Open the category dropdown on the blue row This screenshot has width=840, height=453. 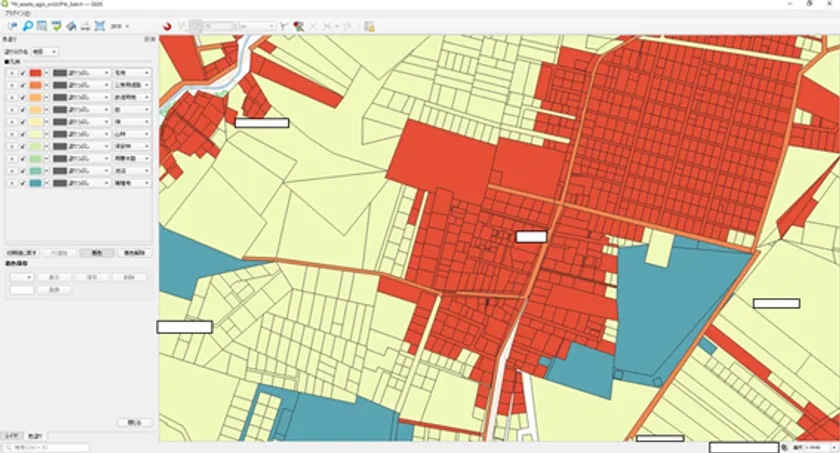132,184
